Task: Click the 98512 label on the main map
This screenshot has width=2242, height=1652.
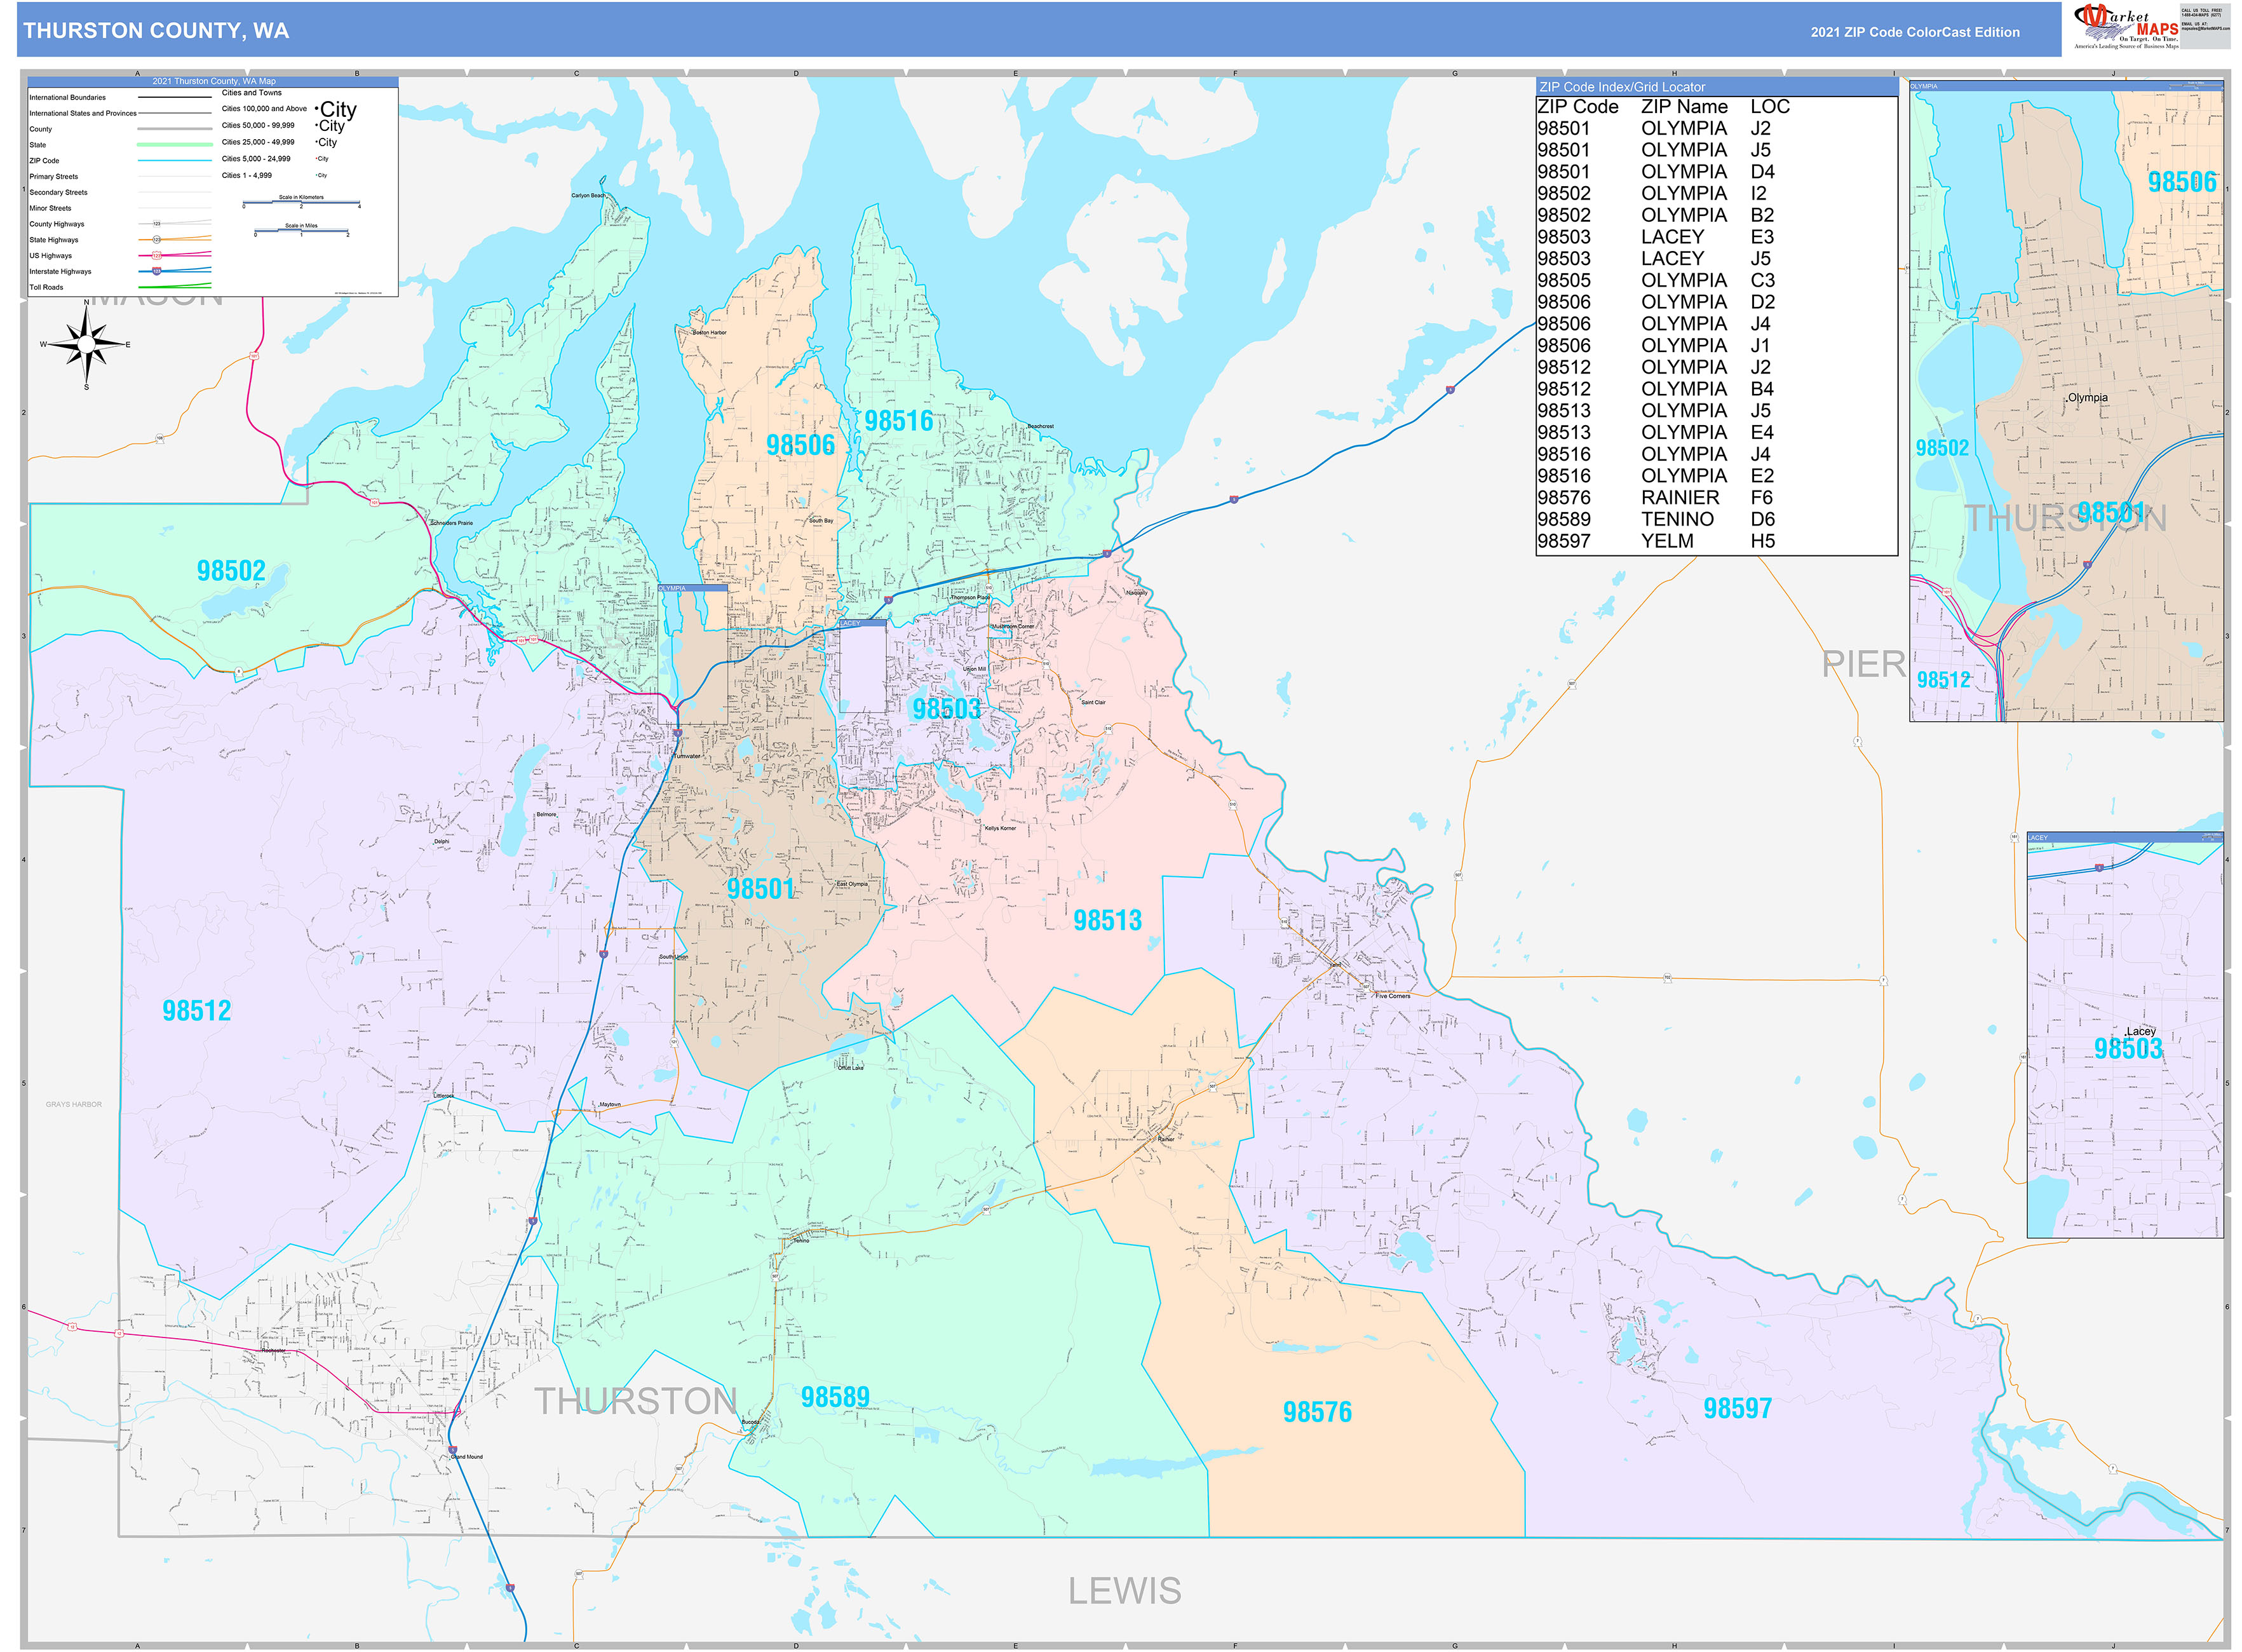Action: pyautogui.click(x=197, y=1011)
